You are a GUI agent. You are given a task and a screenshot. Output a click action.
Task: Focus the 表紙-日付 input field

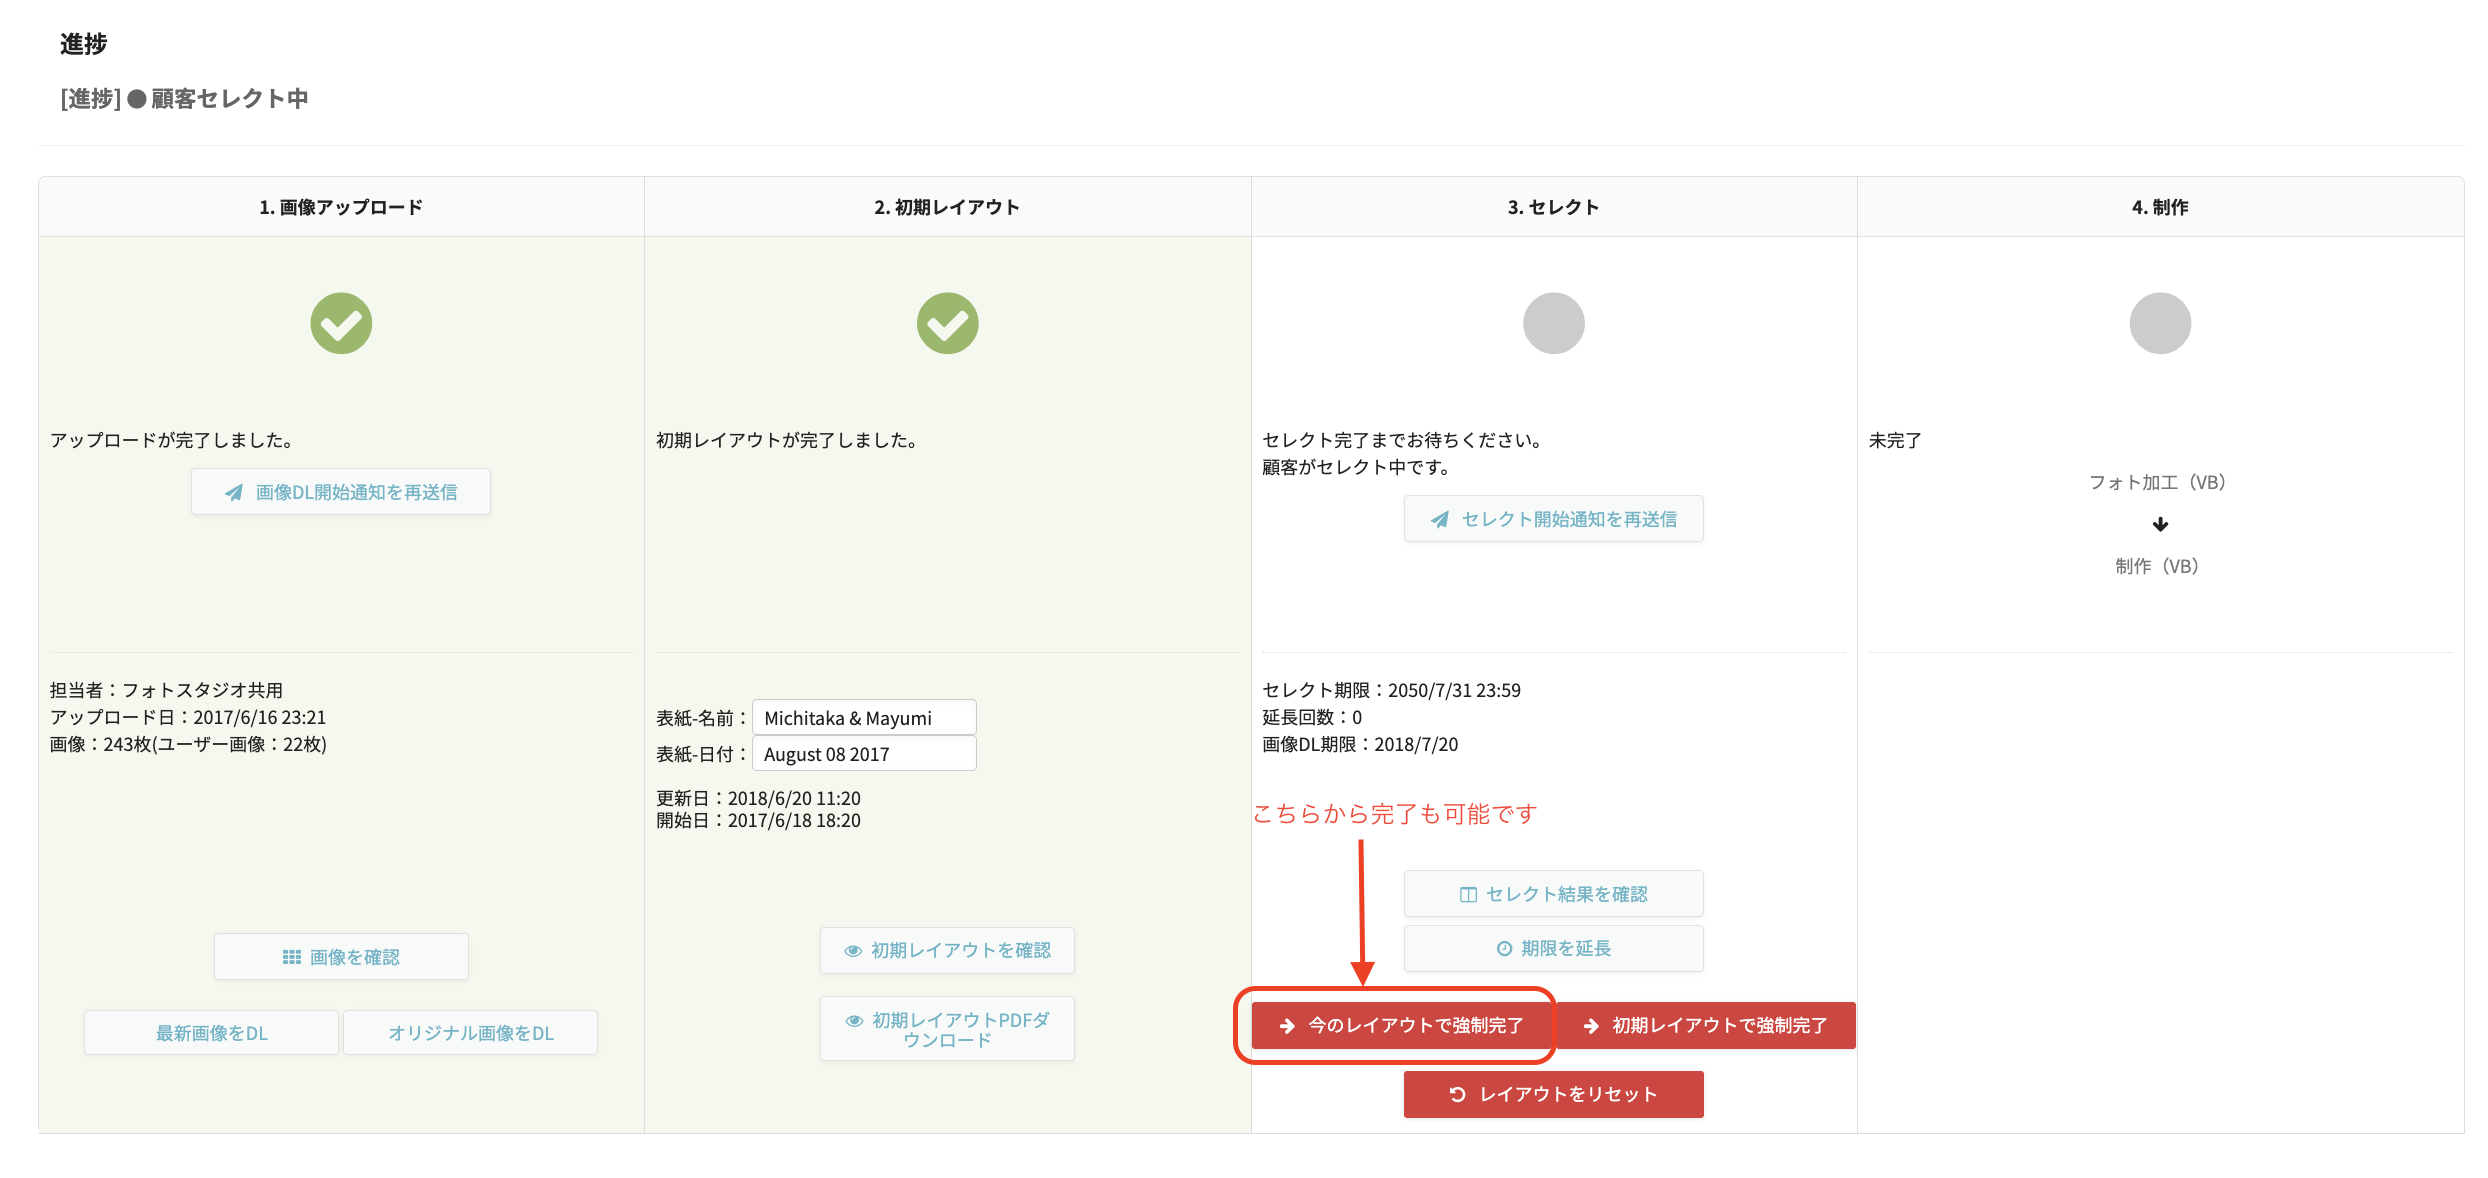[863, 754]
